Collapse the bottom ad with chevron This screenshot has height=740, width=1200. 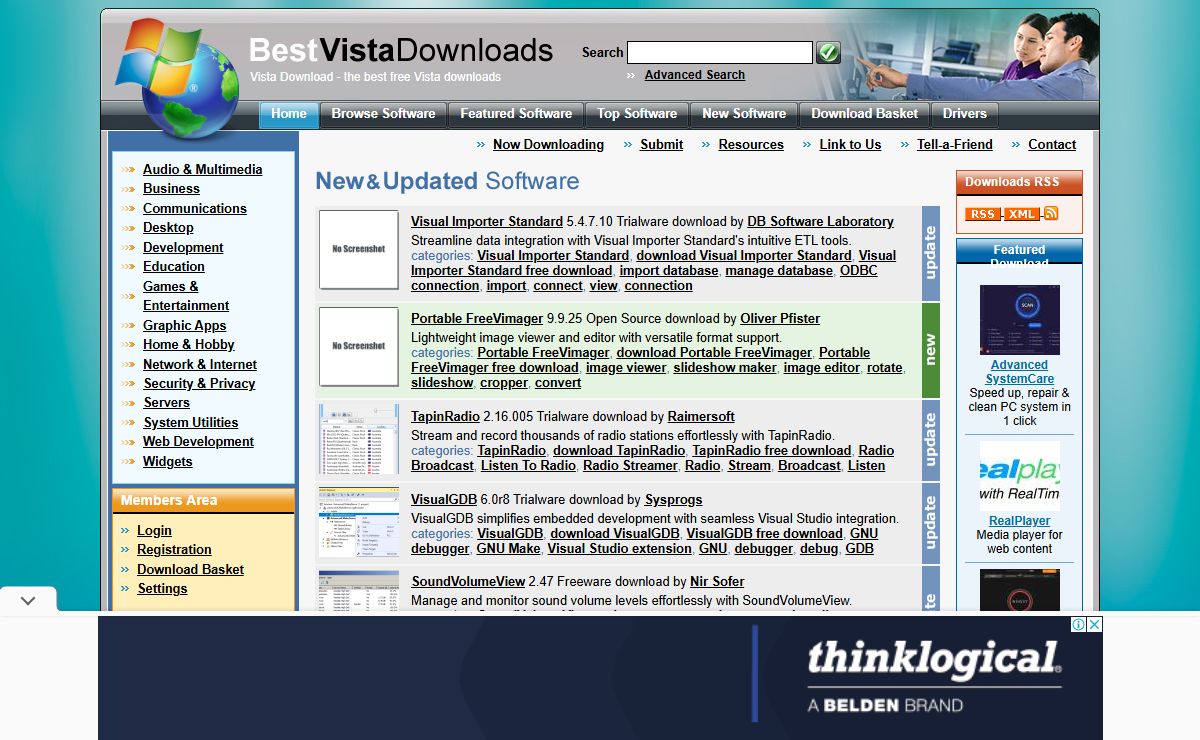(x=28, y=601)
